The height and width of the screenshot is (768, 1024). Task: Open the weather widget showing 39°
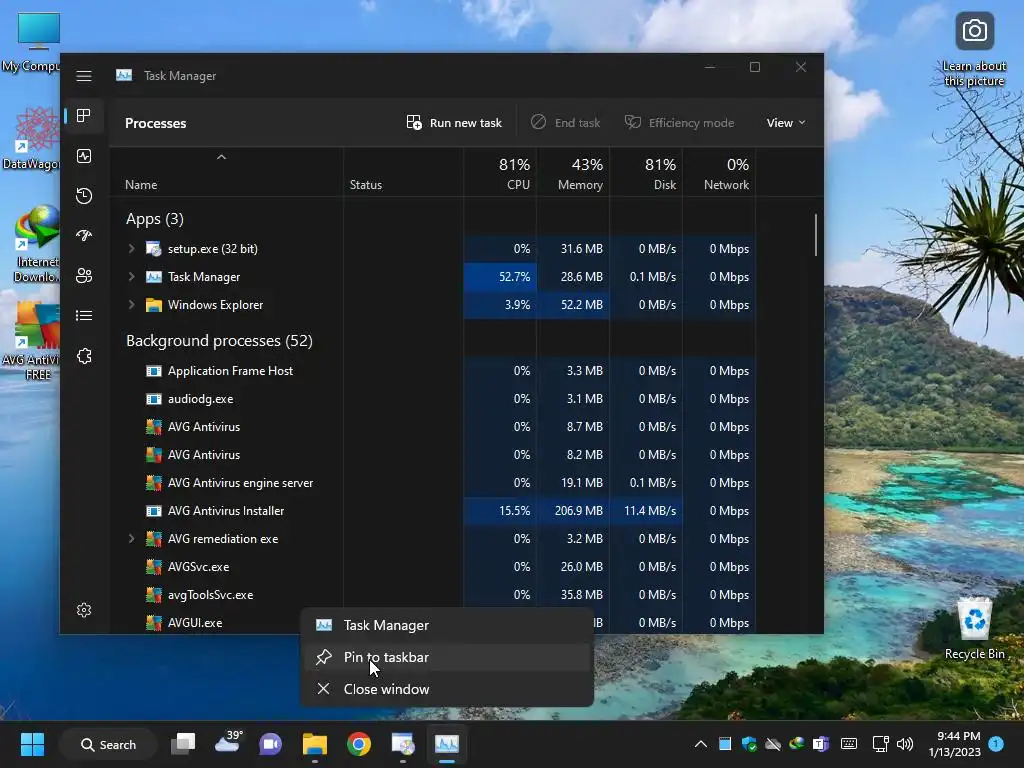point(228,743)
